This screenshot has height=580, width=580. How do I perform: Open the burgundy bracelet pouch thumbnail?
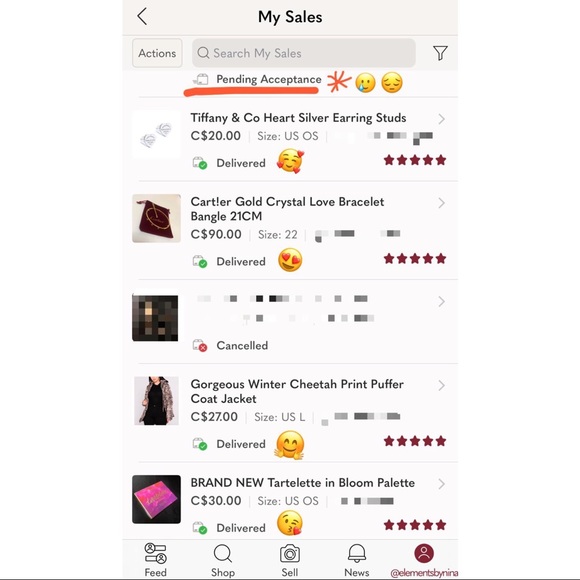156,218
